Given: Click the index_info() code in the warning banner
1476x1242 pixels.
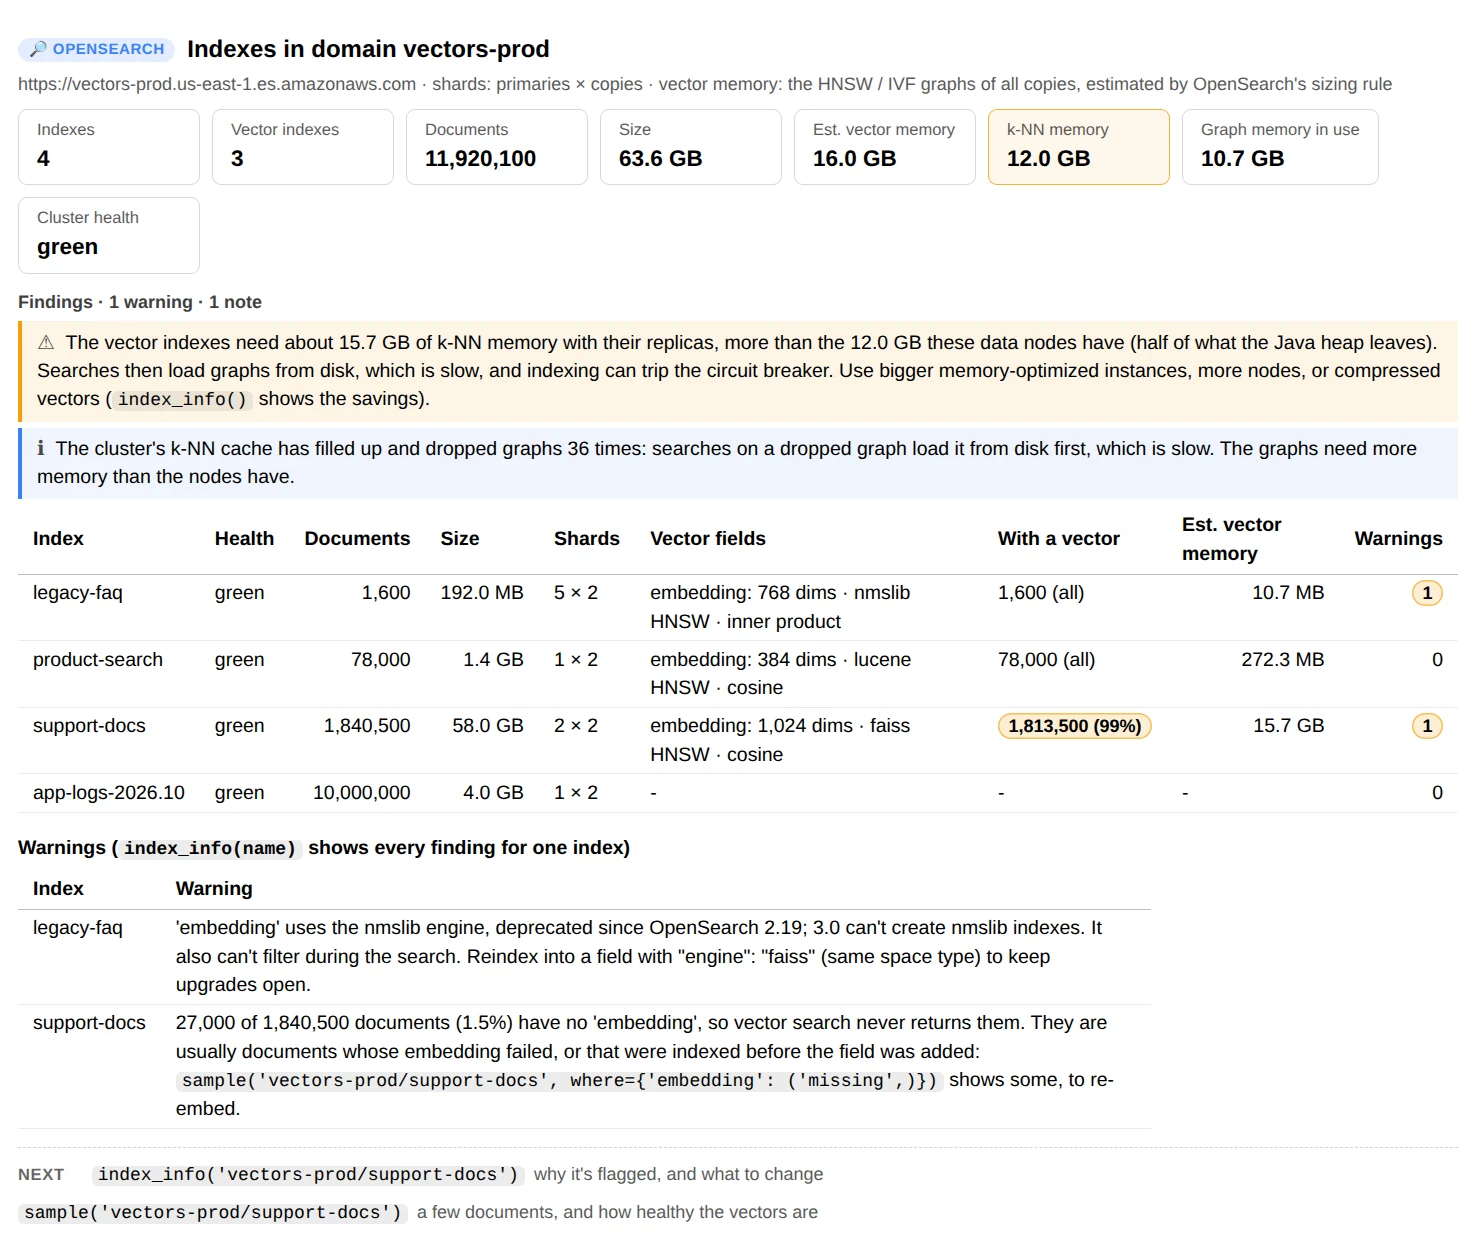Looking at the screenshot, I should 182,399.
